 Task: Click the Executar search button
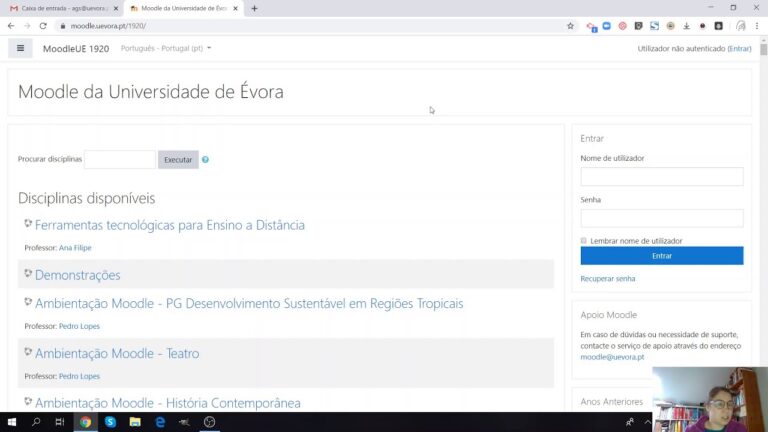178,160
